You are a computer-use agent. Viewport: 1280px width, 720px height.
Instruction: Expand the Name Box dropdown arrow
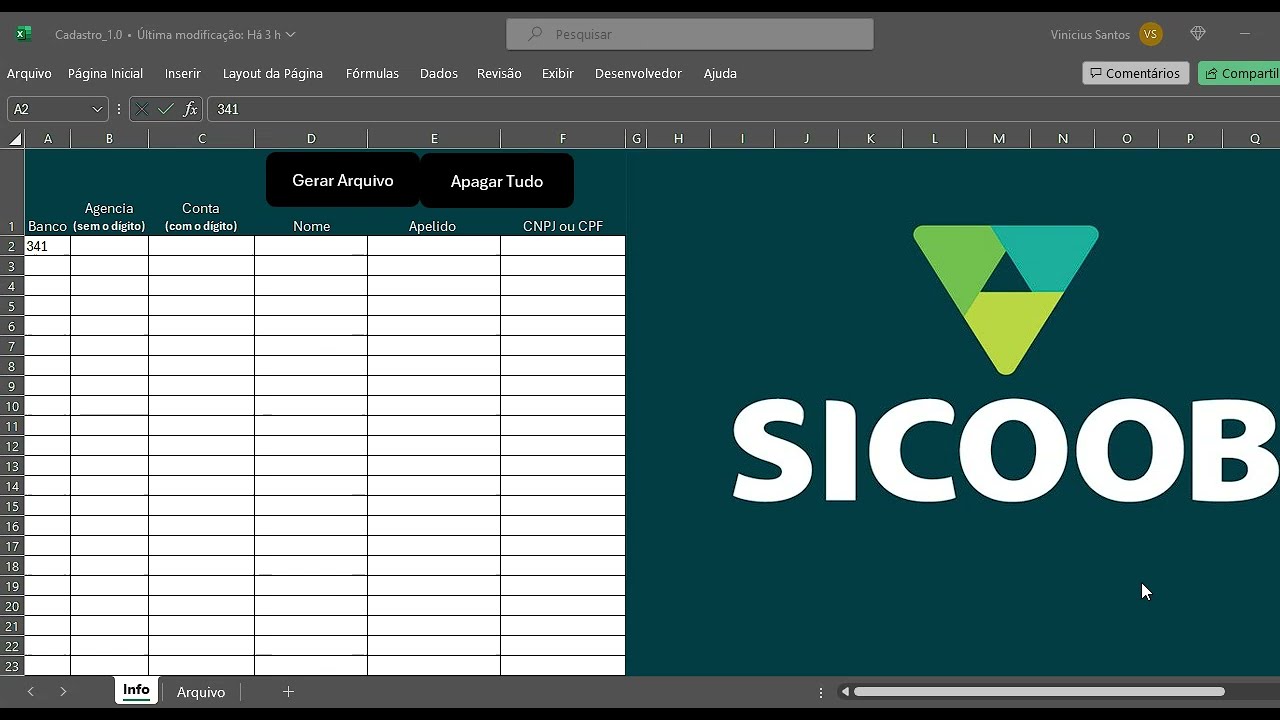pos(97,109)
